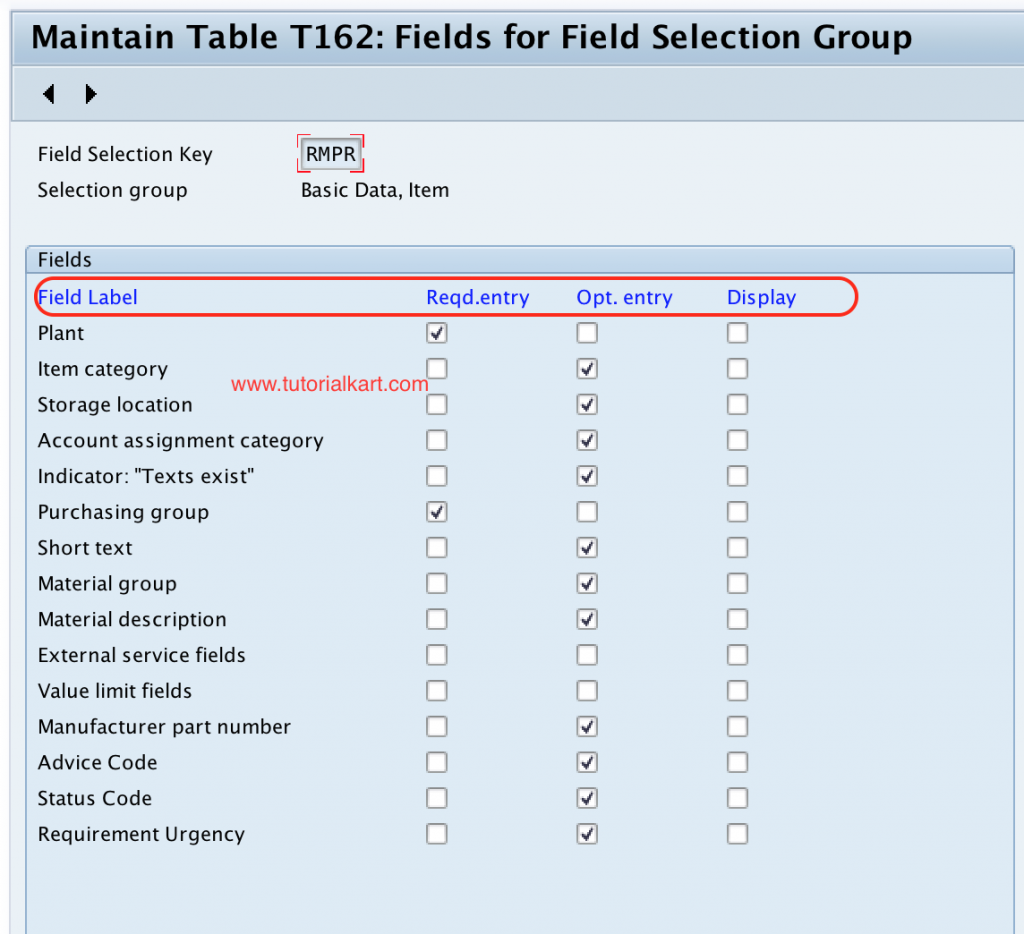
Task: Enable Reqd.entry for Material group
Action: (x=436, y=583)
